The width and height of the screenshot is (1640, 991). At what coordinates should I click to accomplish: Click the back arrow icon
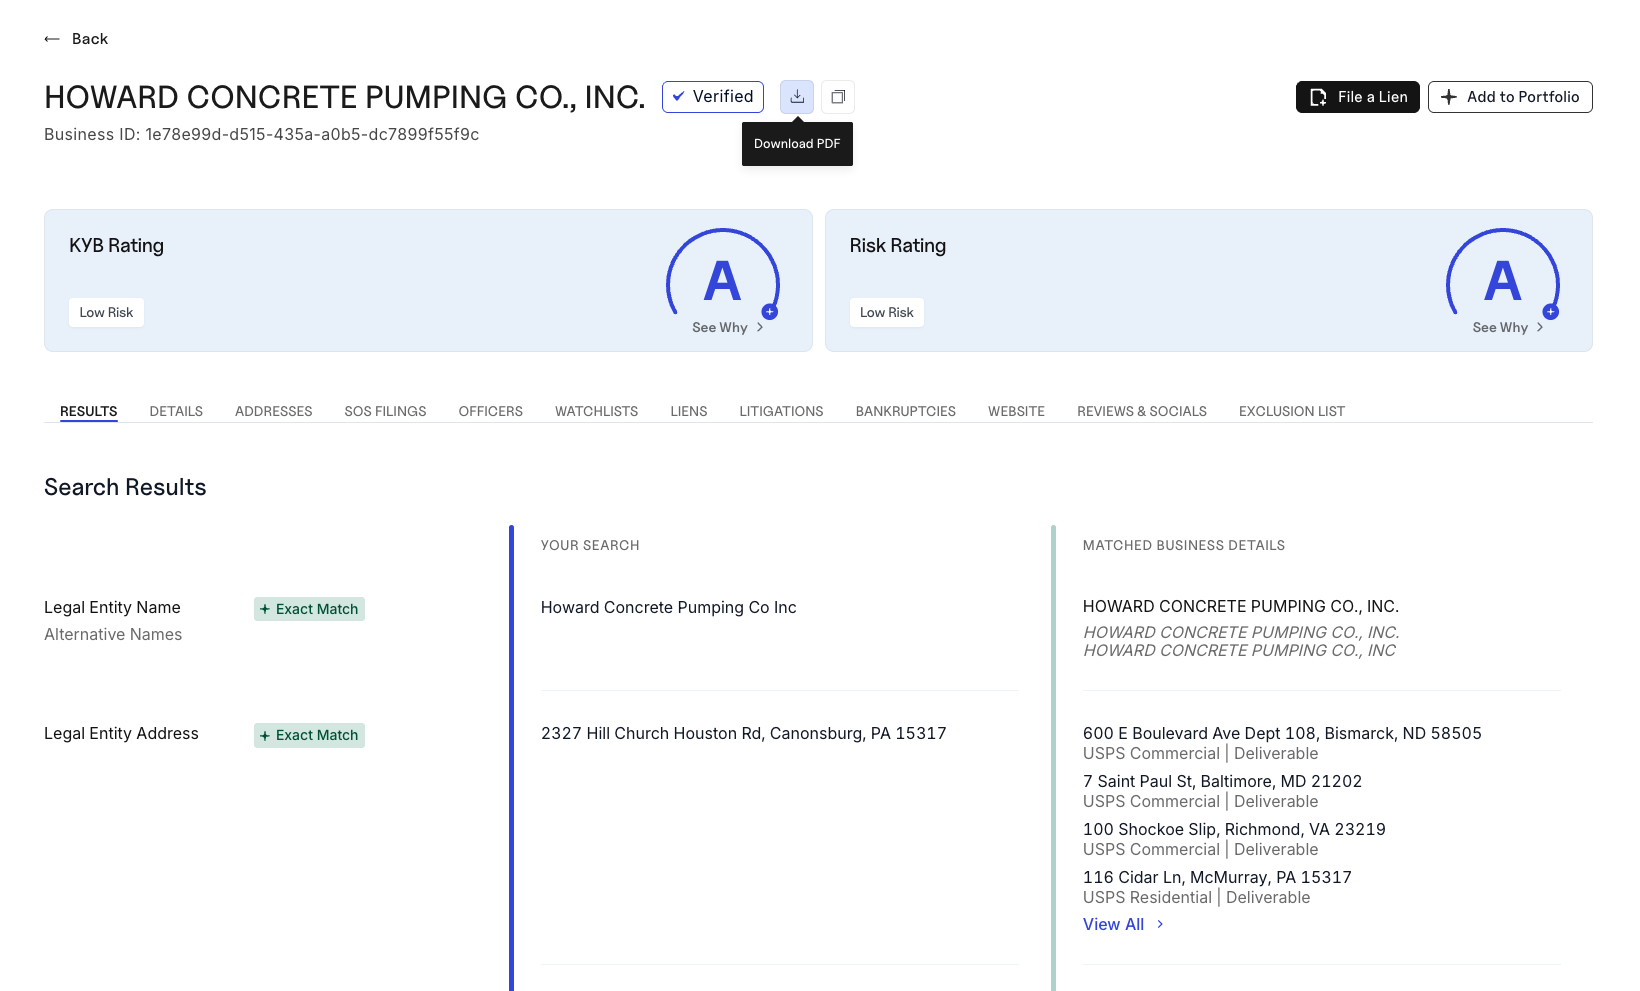click(x=52, y=39)
